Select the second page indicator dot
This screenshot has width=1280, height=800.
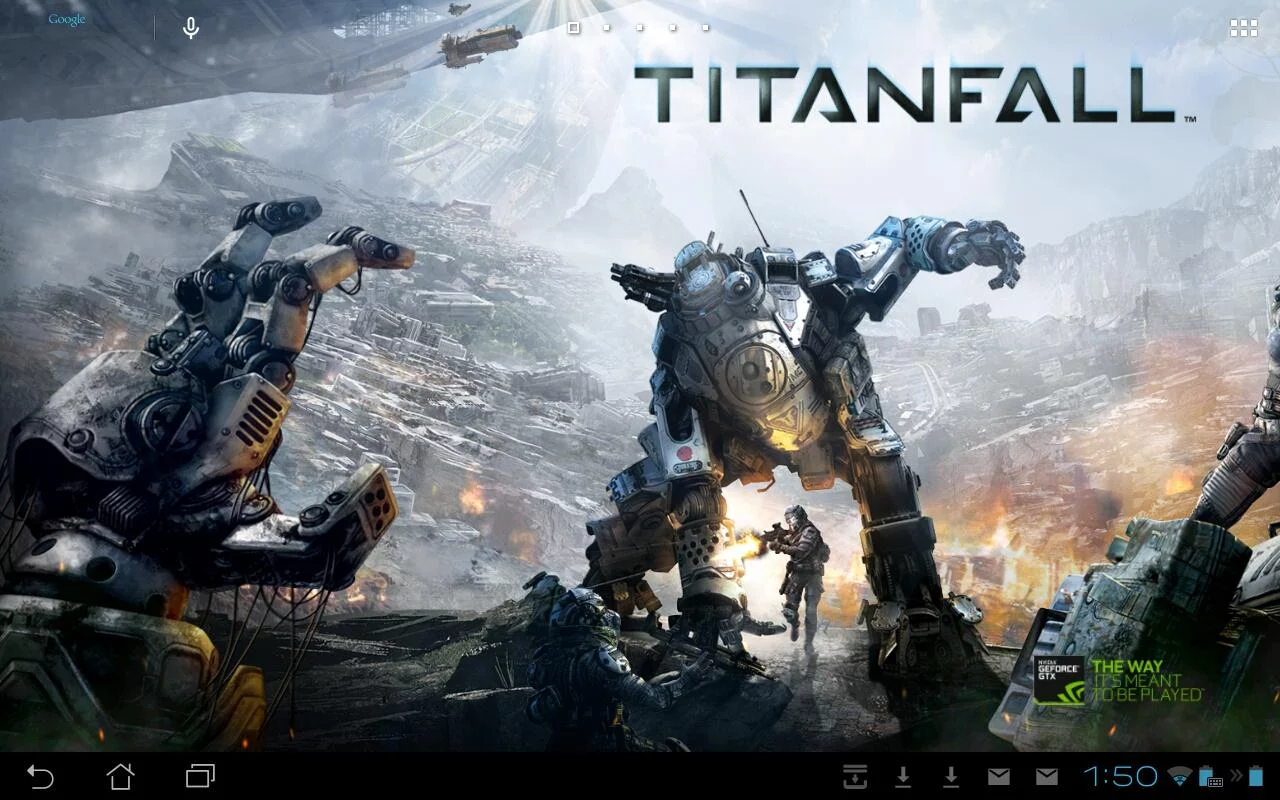(606, 28)
